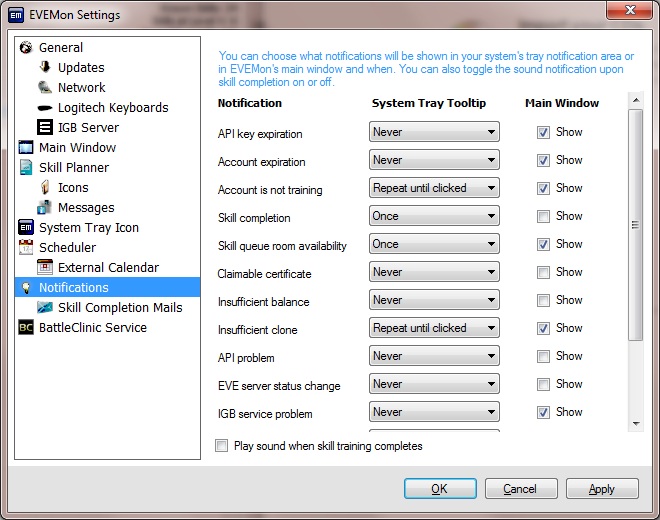Check Show for API problem
Viewport: 660px width, 520px height.
point(543,356)
